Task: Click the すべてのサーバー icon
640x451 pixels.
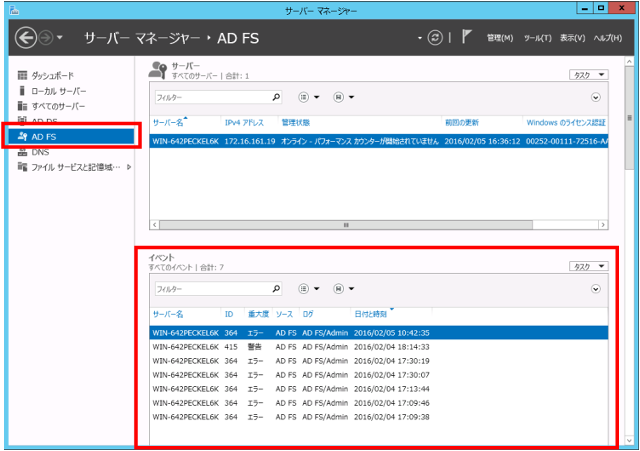Action: (x=22, y=106)
